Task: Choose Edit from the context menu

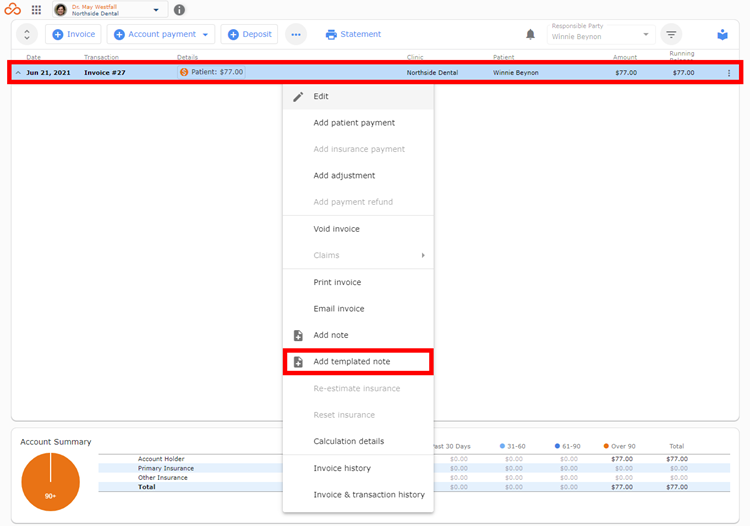Action: pyautogui.click(x=358, y=96)
